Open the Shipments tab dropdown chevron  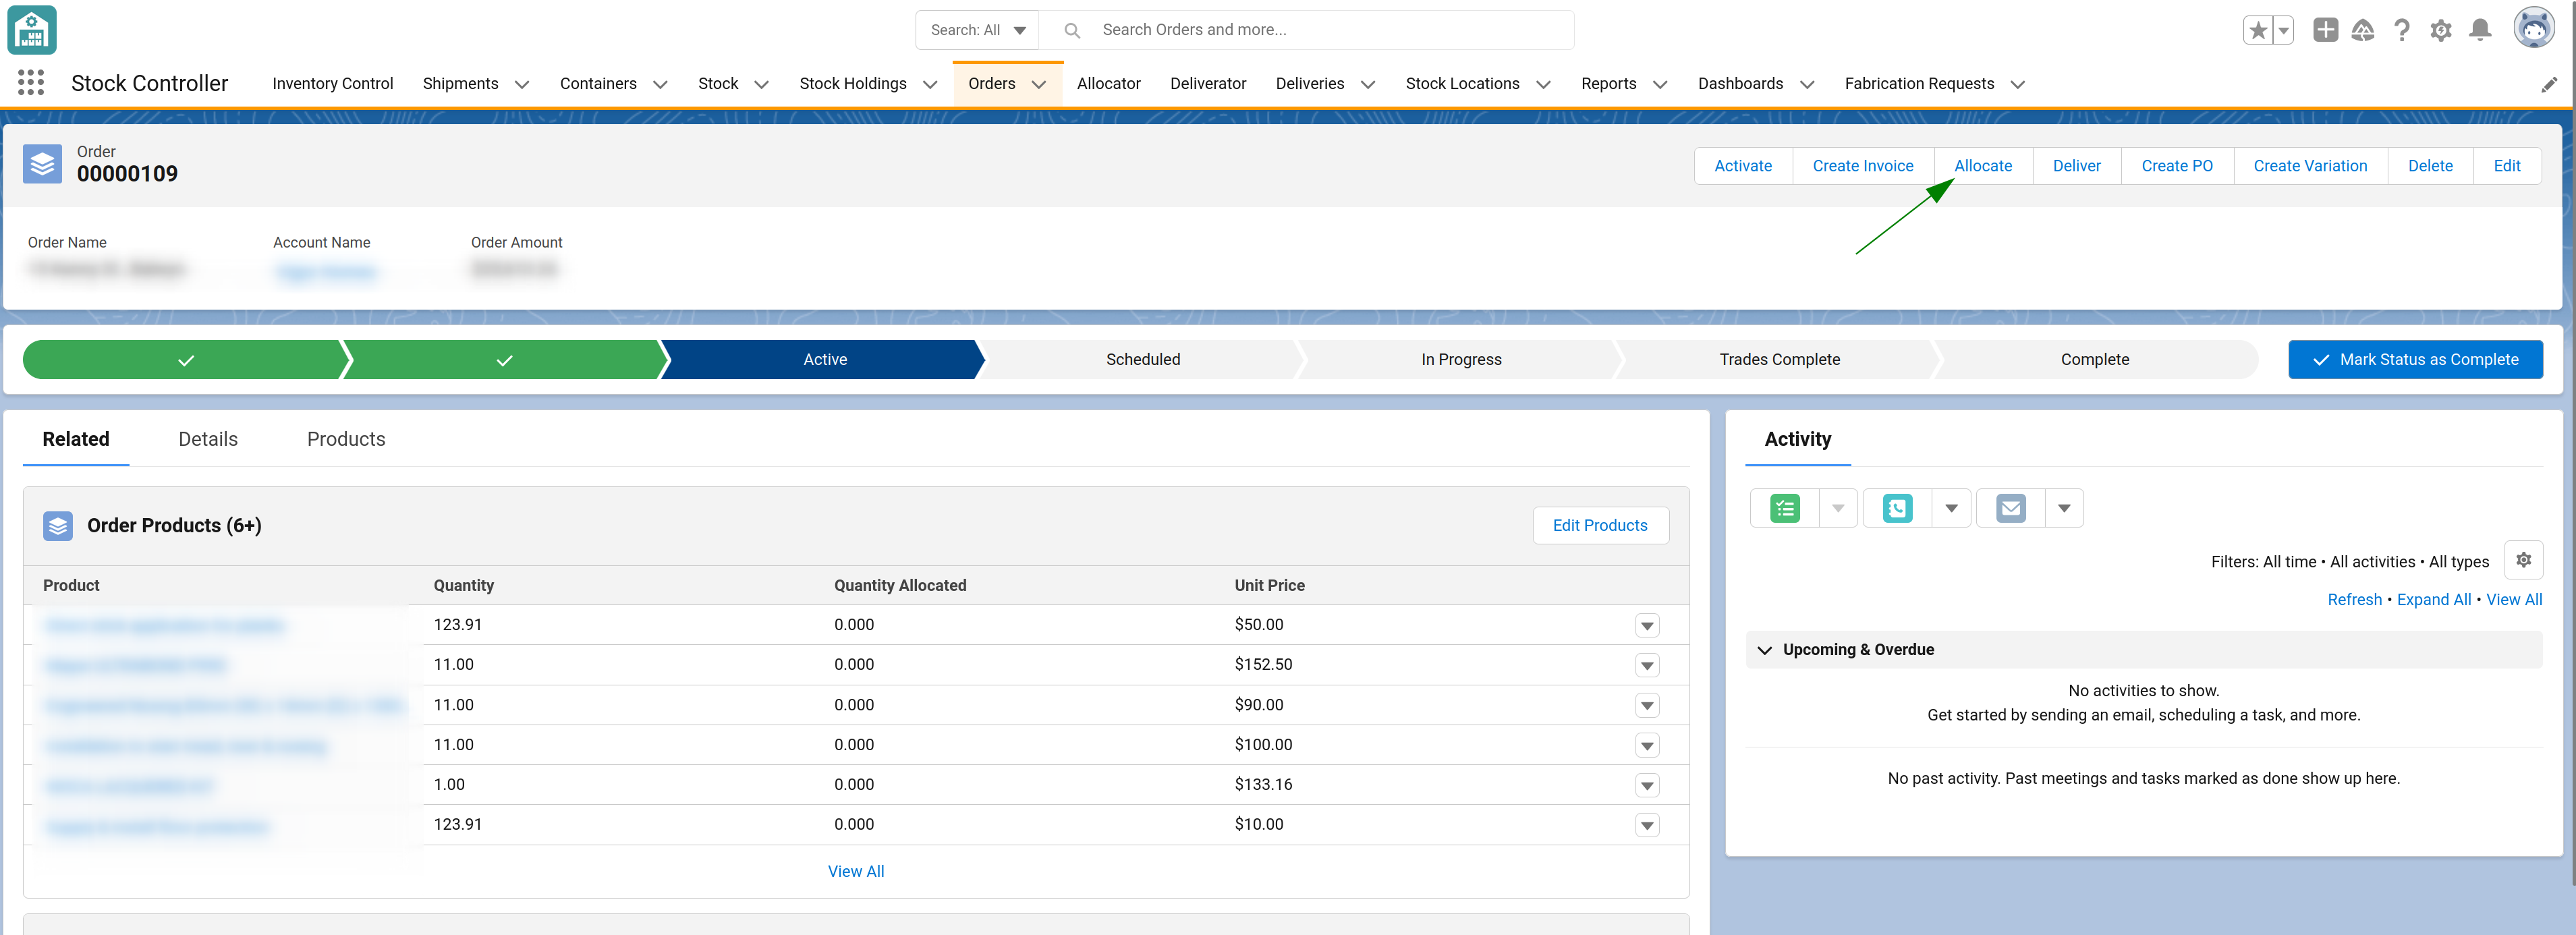(522, 85)
